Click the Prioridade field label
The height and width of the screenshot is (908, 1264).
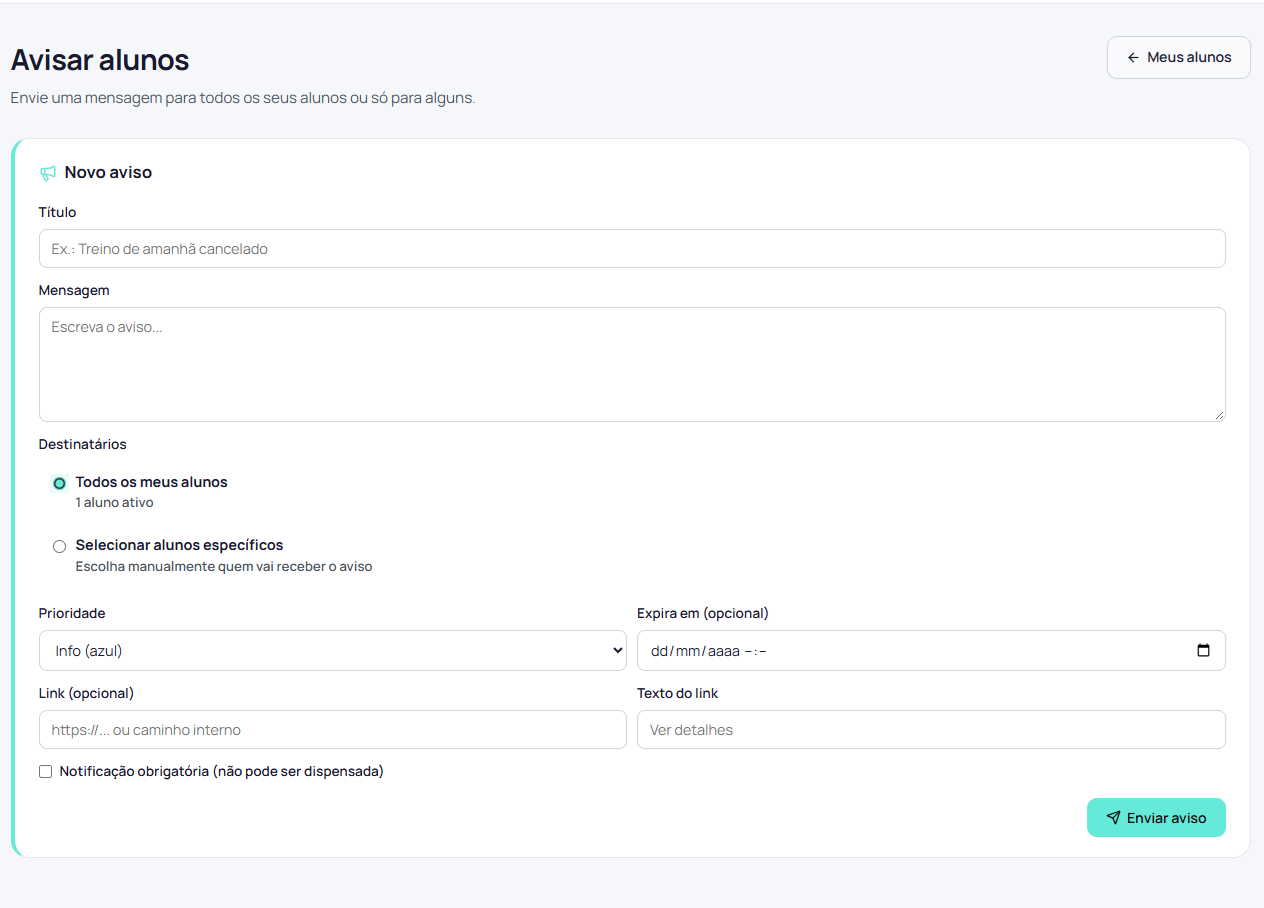click(72, 613)
